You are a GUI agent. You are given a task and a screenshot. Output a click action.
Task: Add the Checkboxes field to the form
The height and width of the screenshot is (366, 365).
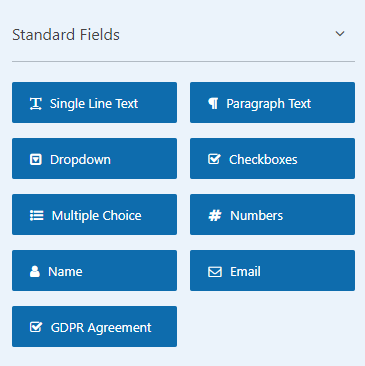(x=272, y=159)
